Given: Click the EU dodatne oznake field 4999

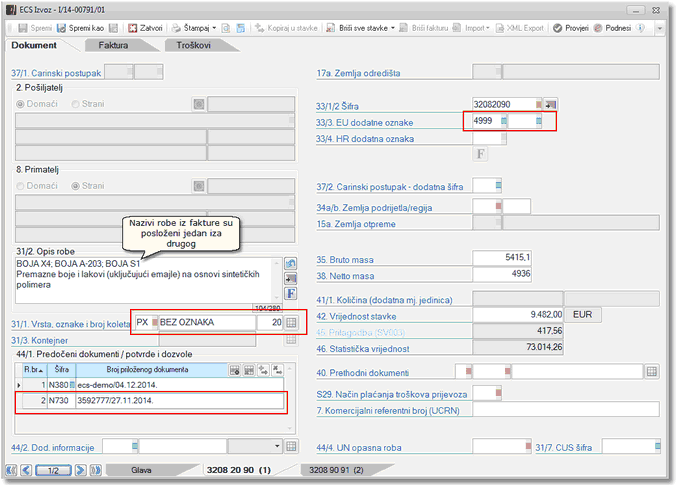Looking at the screenshot, I should (x=487, y=121).
